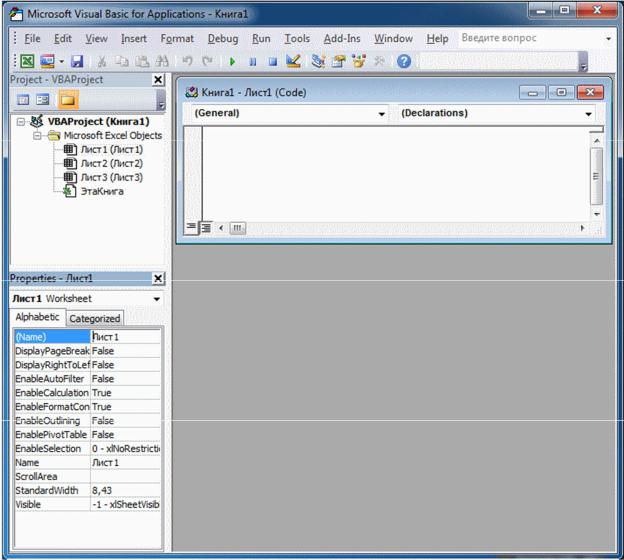Open the (Declarations) procedure dropdown

coord(588,114)
